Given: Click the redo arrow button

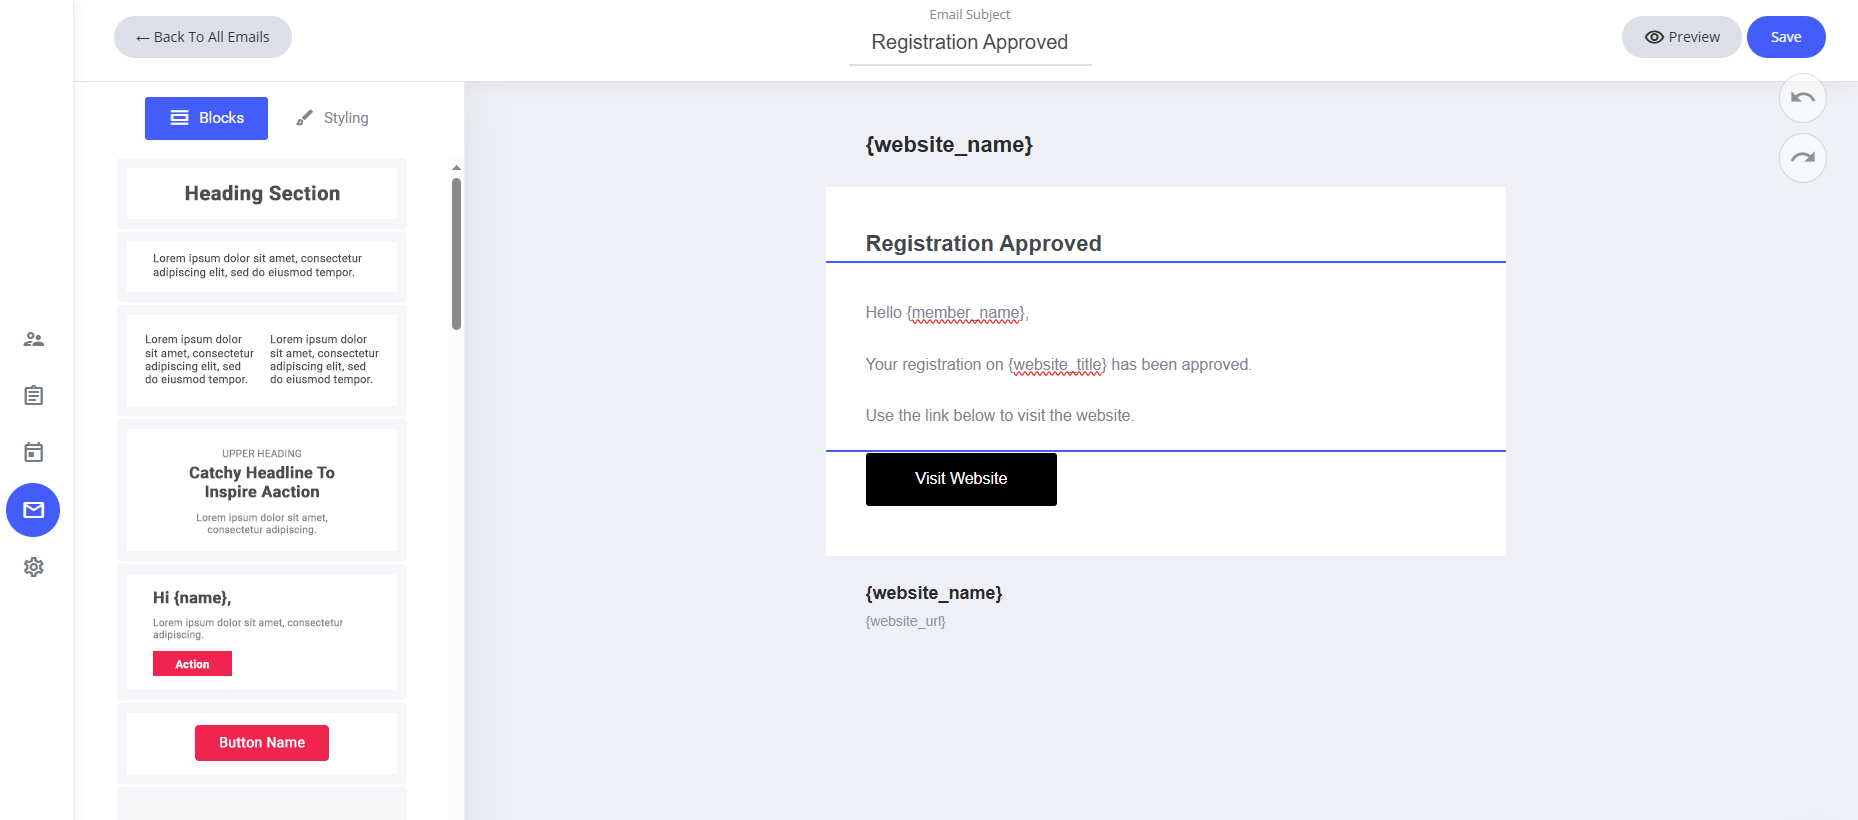Looking at the screenshot, I should (x=1802, y=158).
